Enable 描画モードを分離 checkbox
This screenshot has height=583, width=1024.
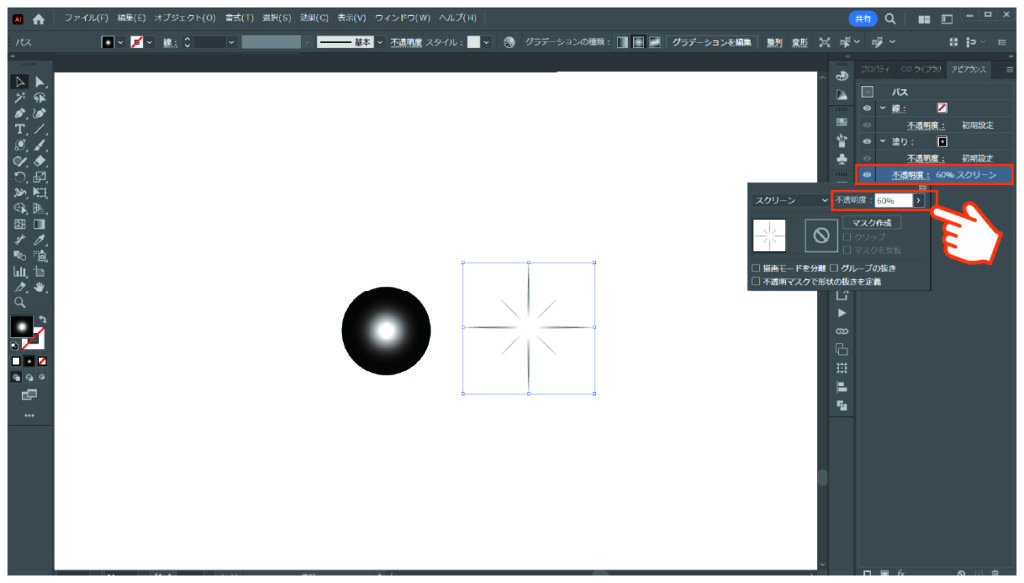756,268
